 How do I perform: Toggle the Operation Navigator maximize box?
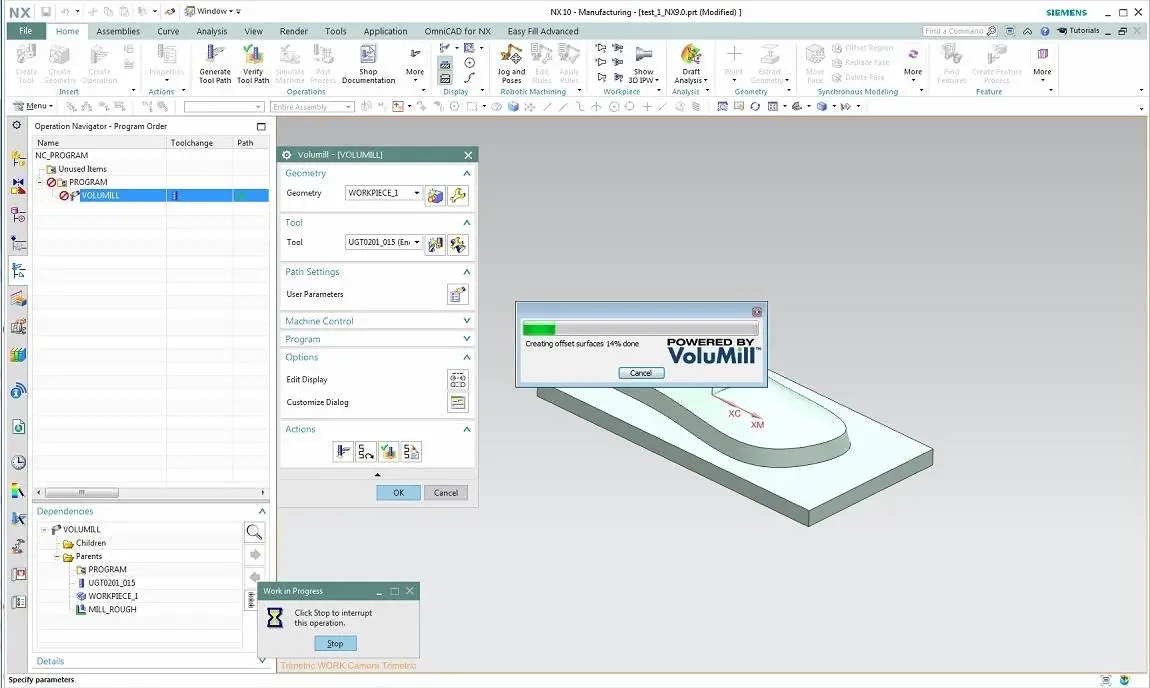pos(261,126)
